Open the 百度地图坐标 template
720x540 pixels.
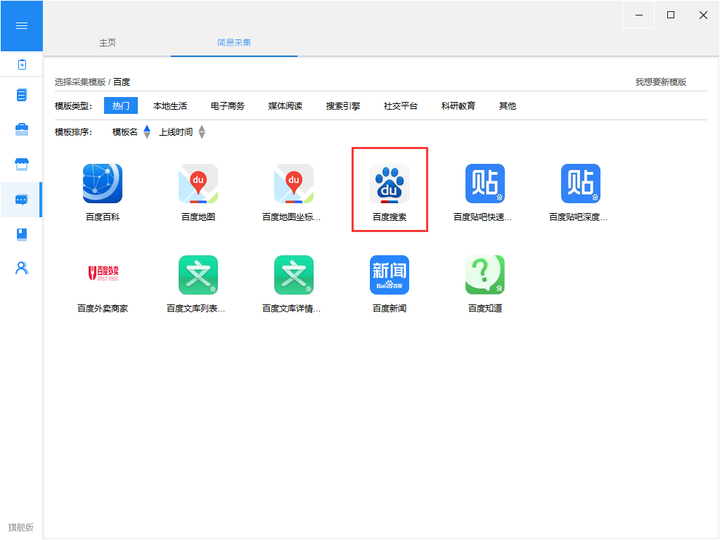[x=293, y=192]
